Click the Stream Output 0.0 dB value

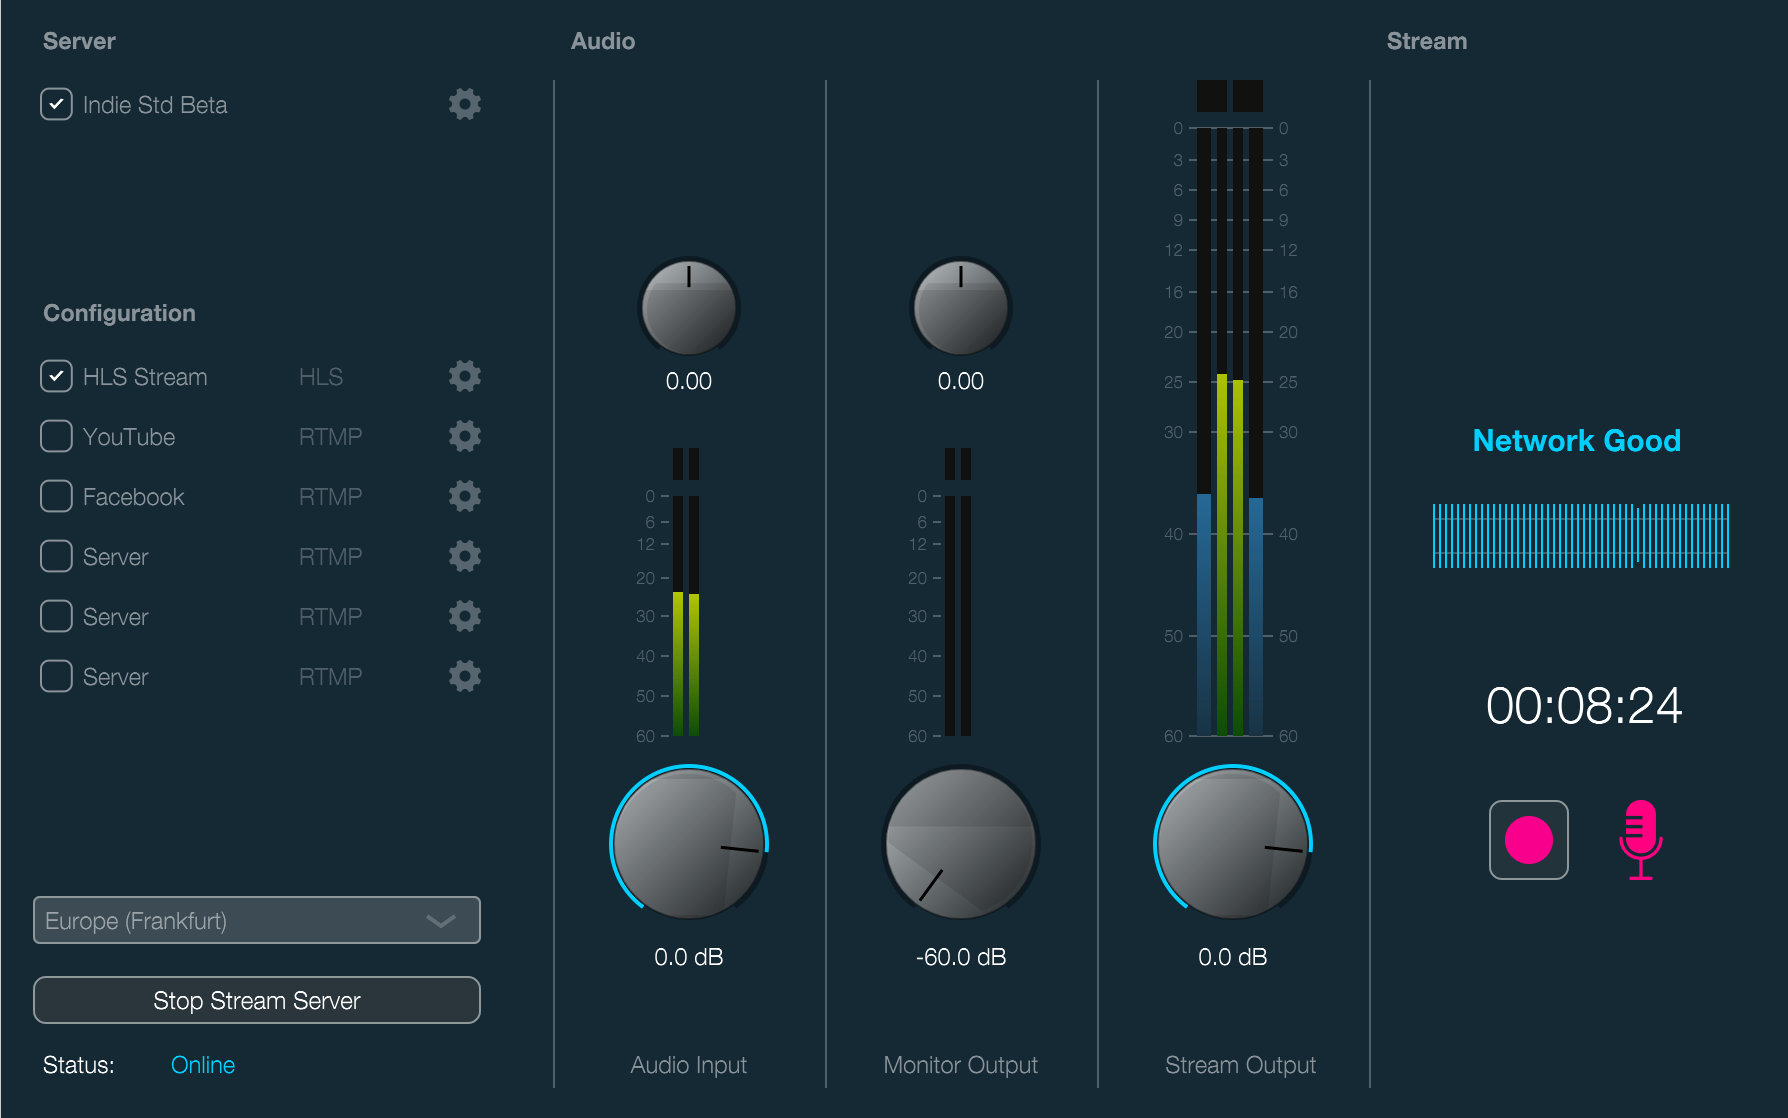pos(1233,957)
